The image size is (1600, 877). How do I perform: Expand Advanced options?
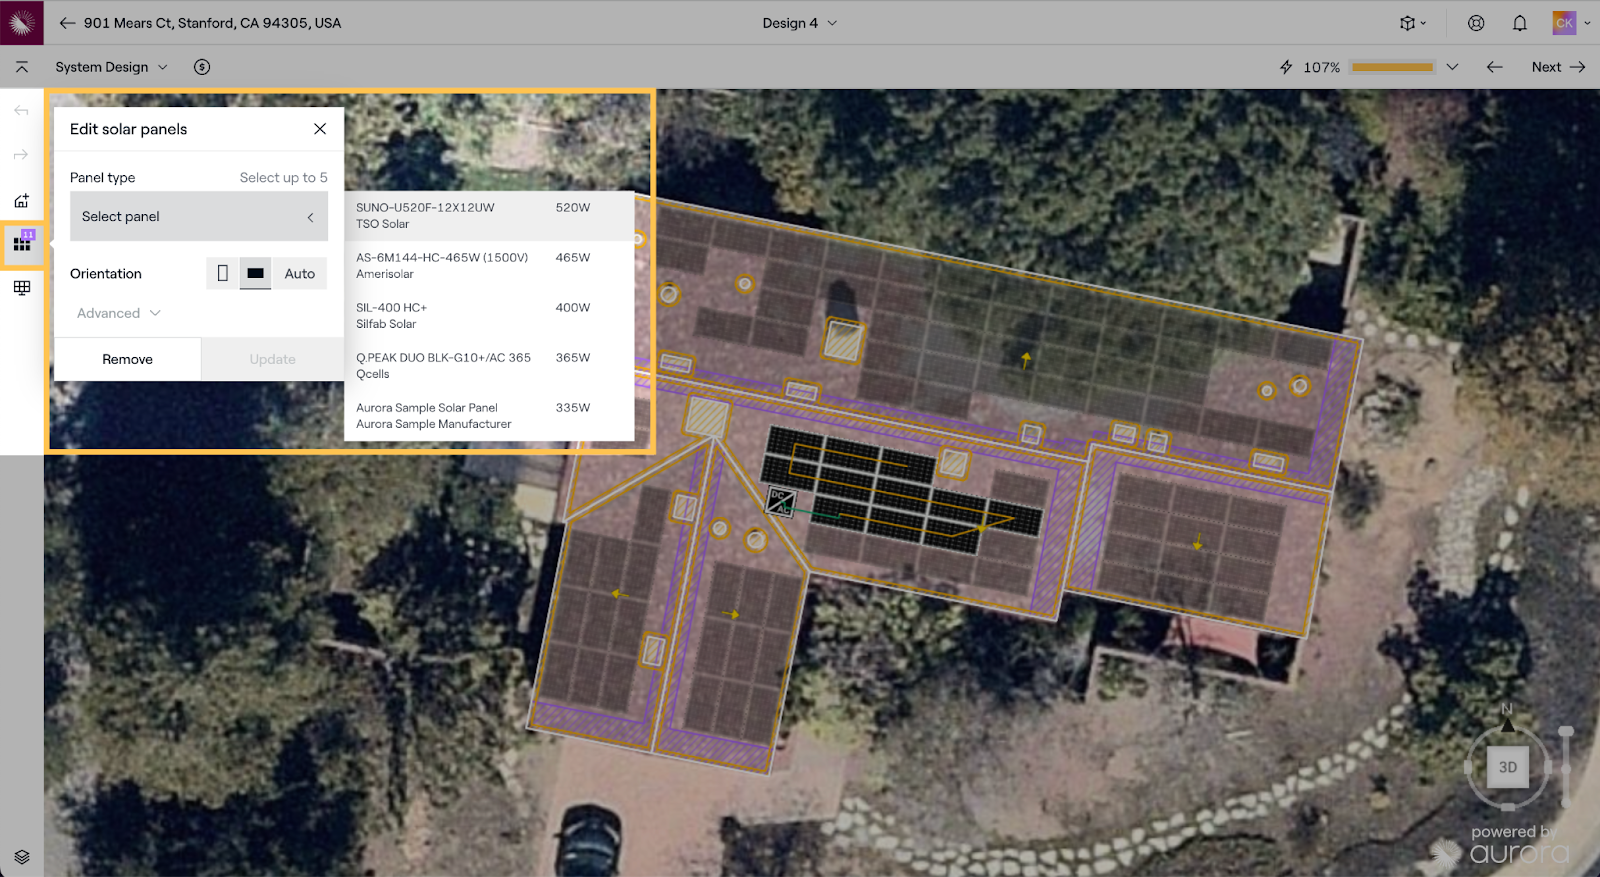pos(118,313)
